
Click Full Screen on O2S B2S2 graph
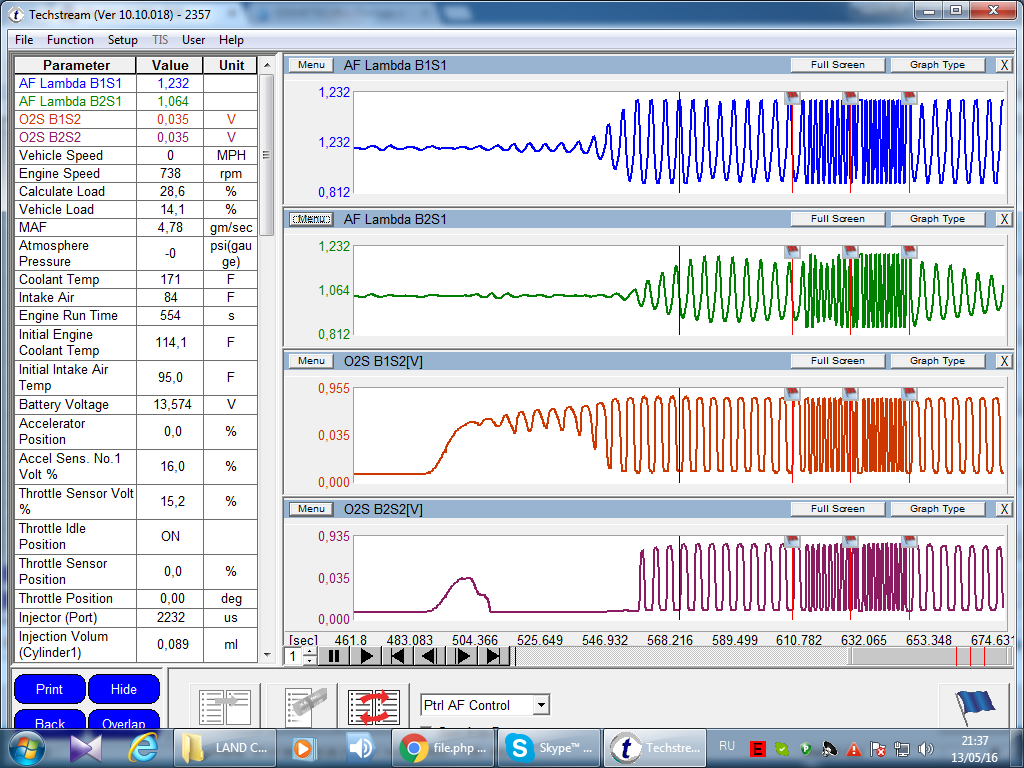[x=837, y=509]
